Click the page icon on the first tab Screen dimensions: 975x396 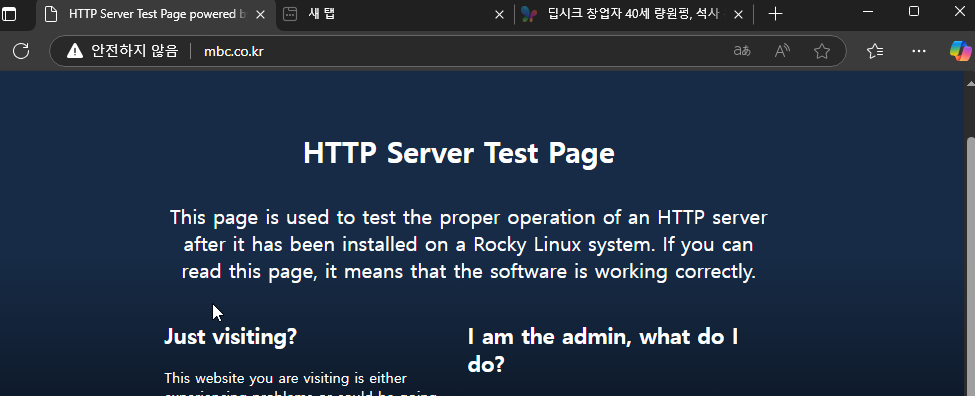pos(51,14)
